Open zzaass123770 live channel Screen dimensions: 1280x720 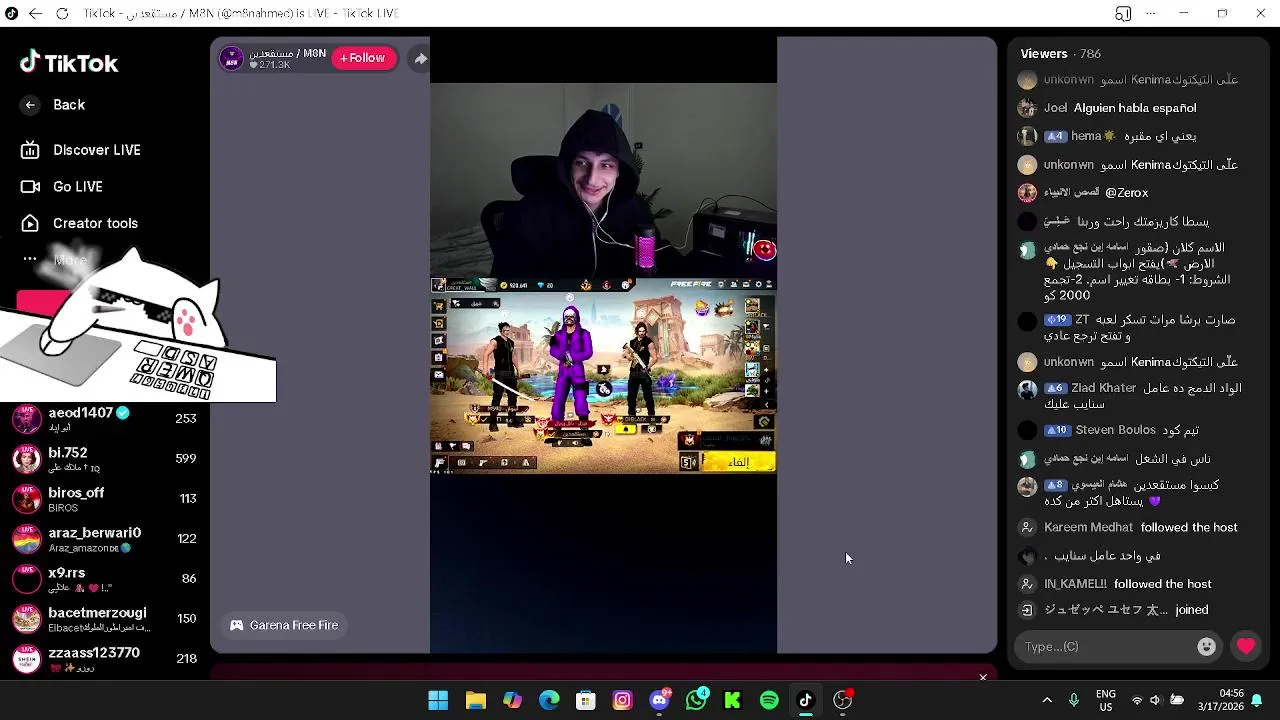click(105, 658)
